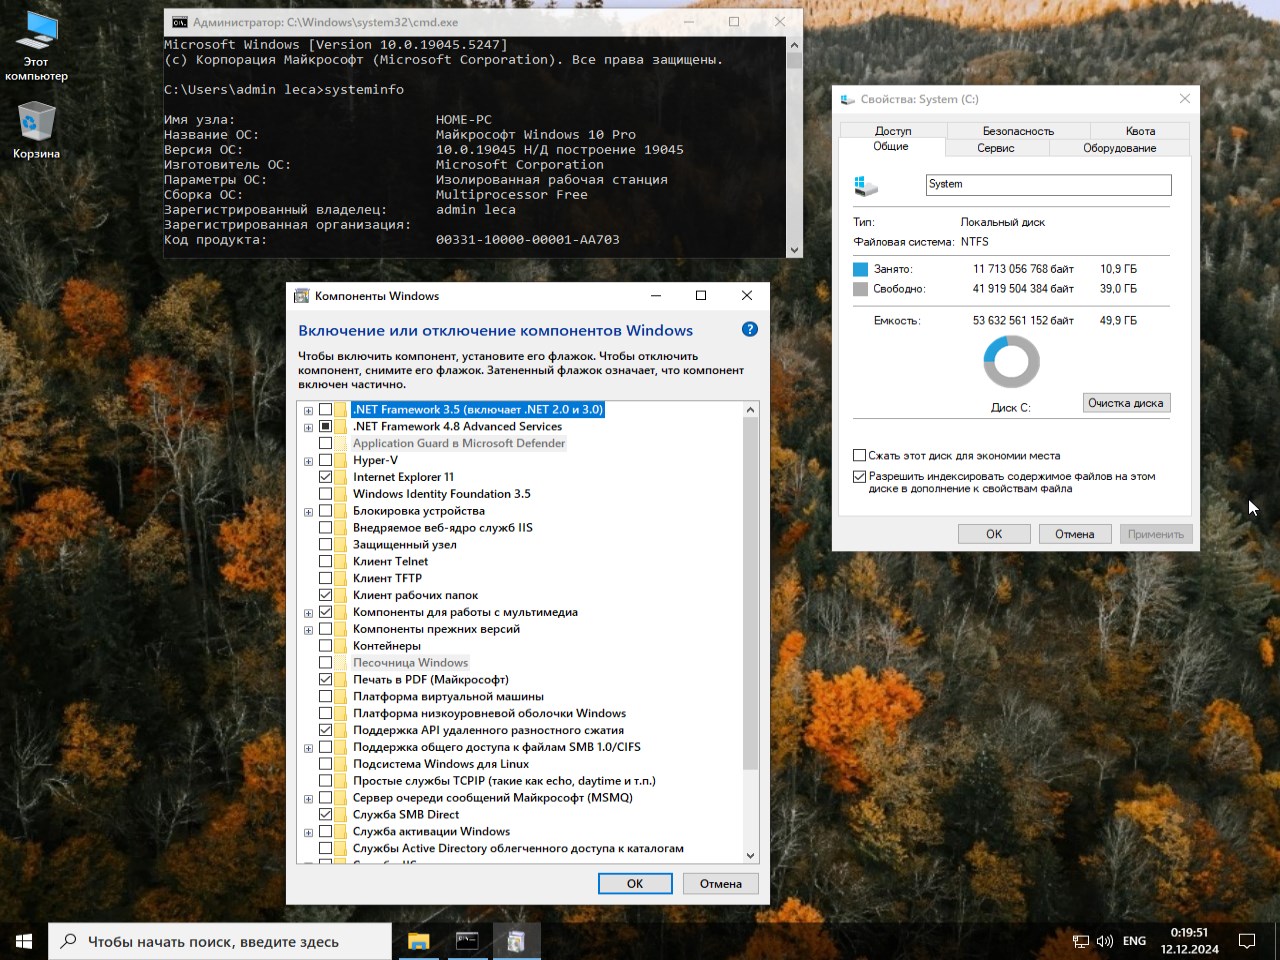Expand Служба активации Windows node
Screen dimensions: 1280x960
308,832
